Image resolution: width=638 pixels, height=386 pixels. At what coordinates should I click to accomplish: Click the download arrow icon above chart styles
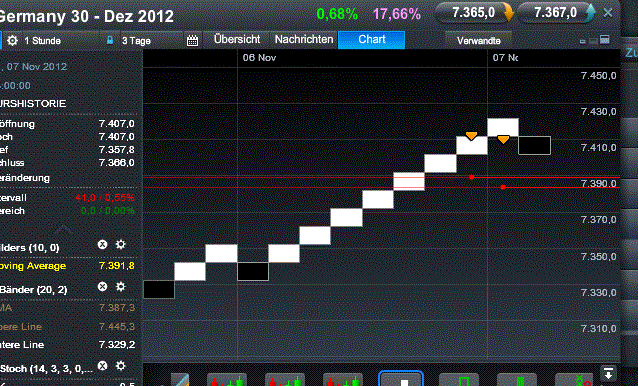[608, 373]
